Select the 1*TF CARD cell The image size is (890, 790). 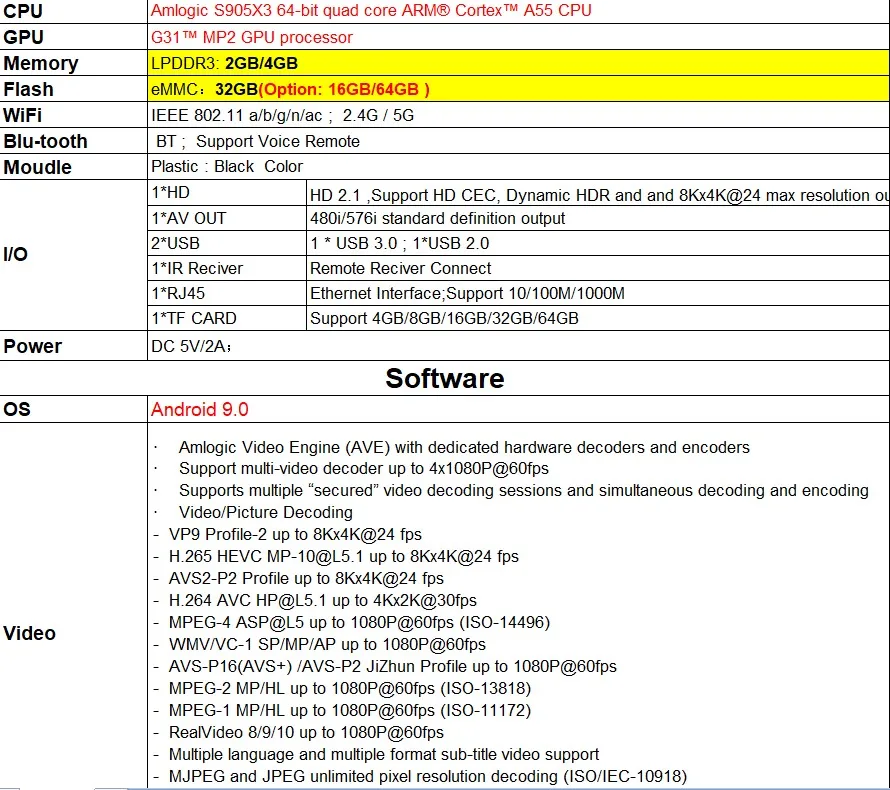226,318
